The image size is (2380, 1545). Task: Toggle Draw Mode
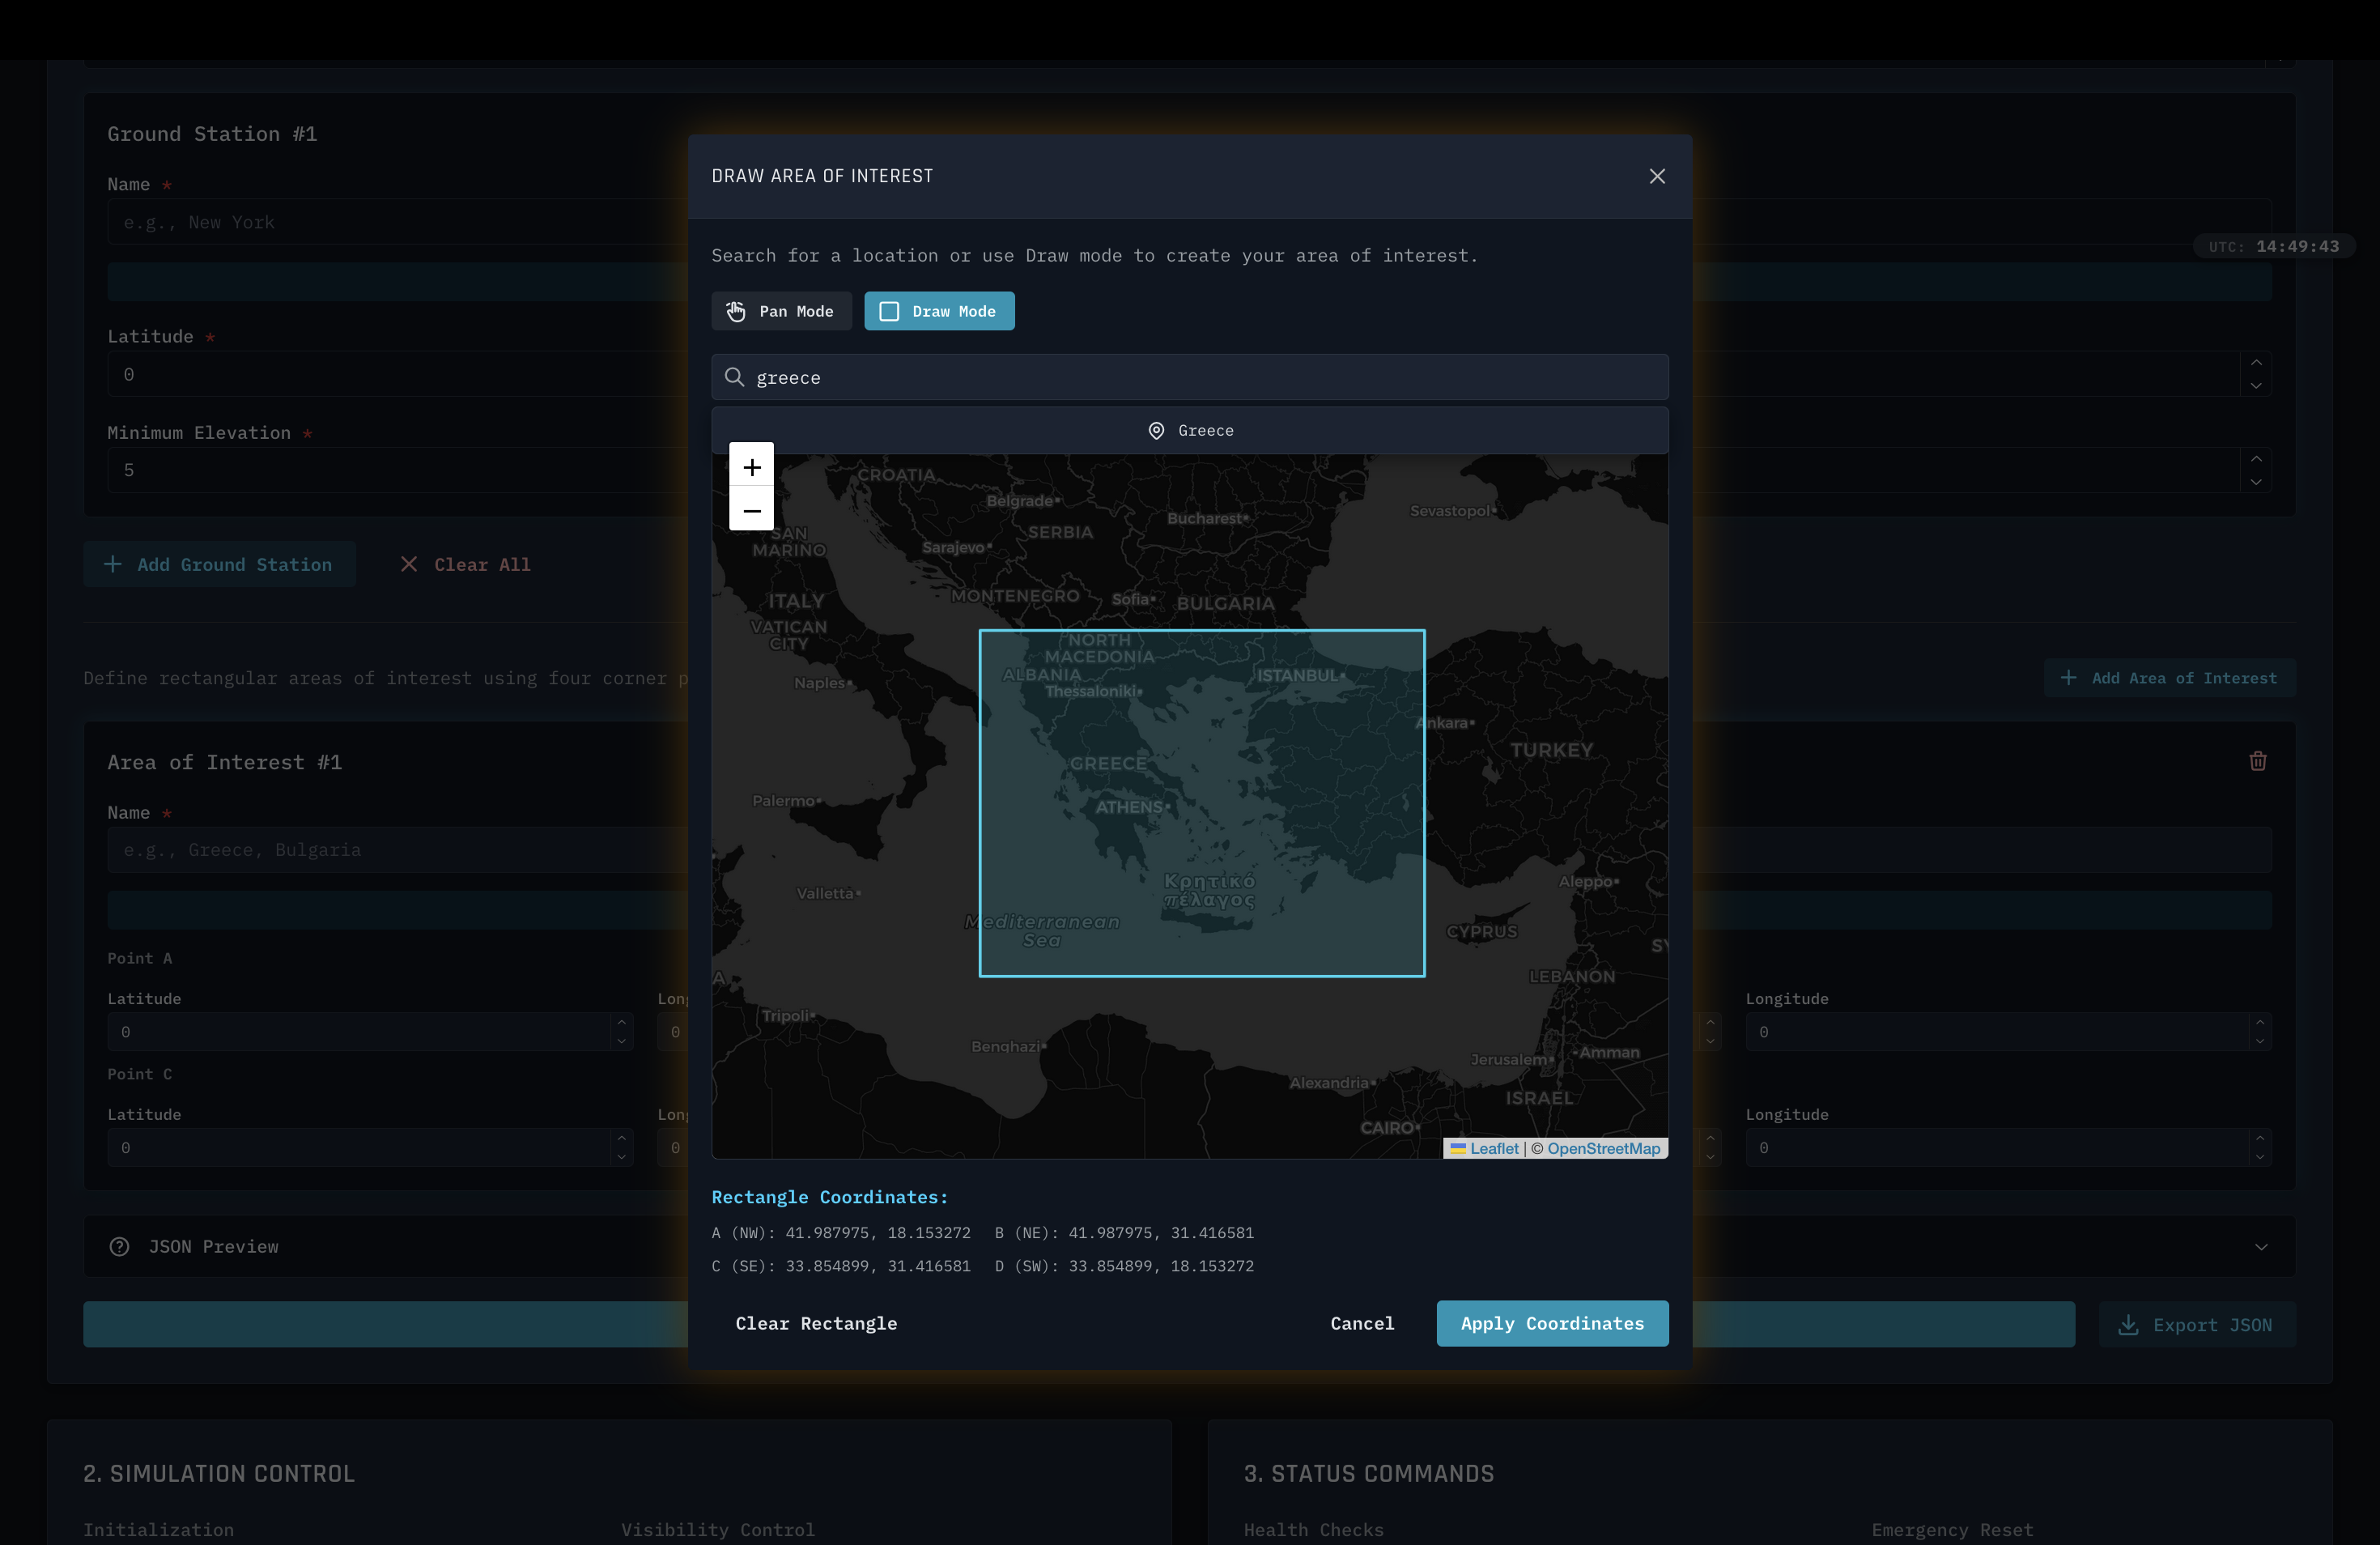938,311
